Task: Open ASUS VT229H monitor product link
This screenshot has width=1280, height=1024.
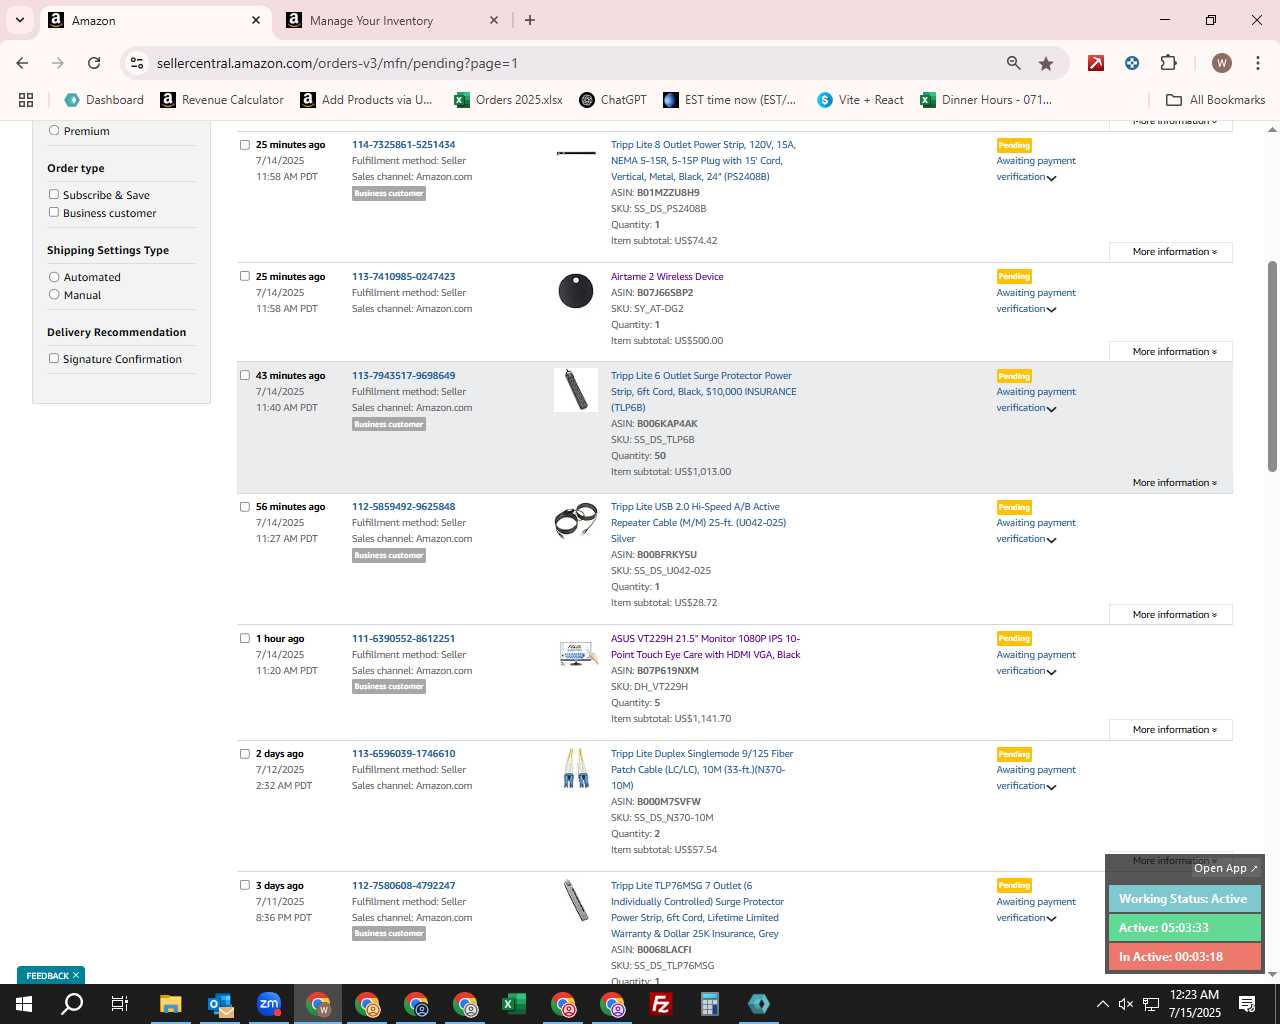Action: pos(706,647)
